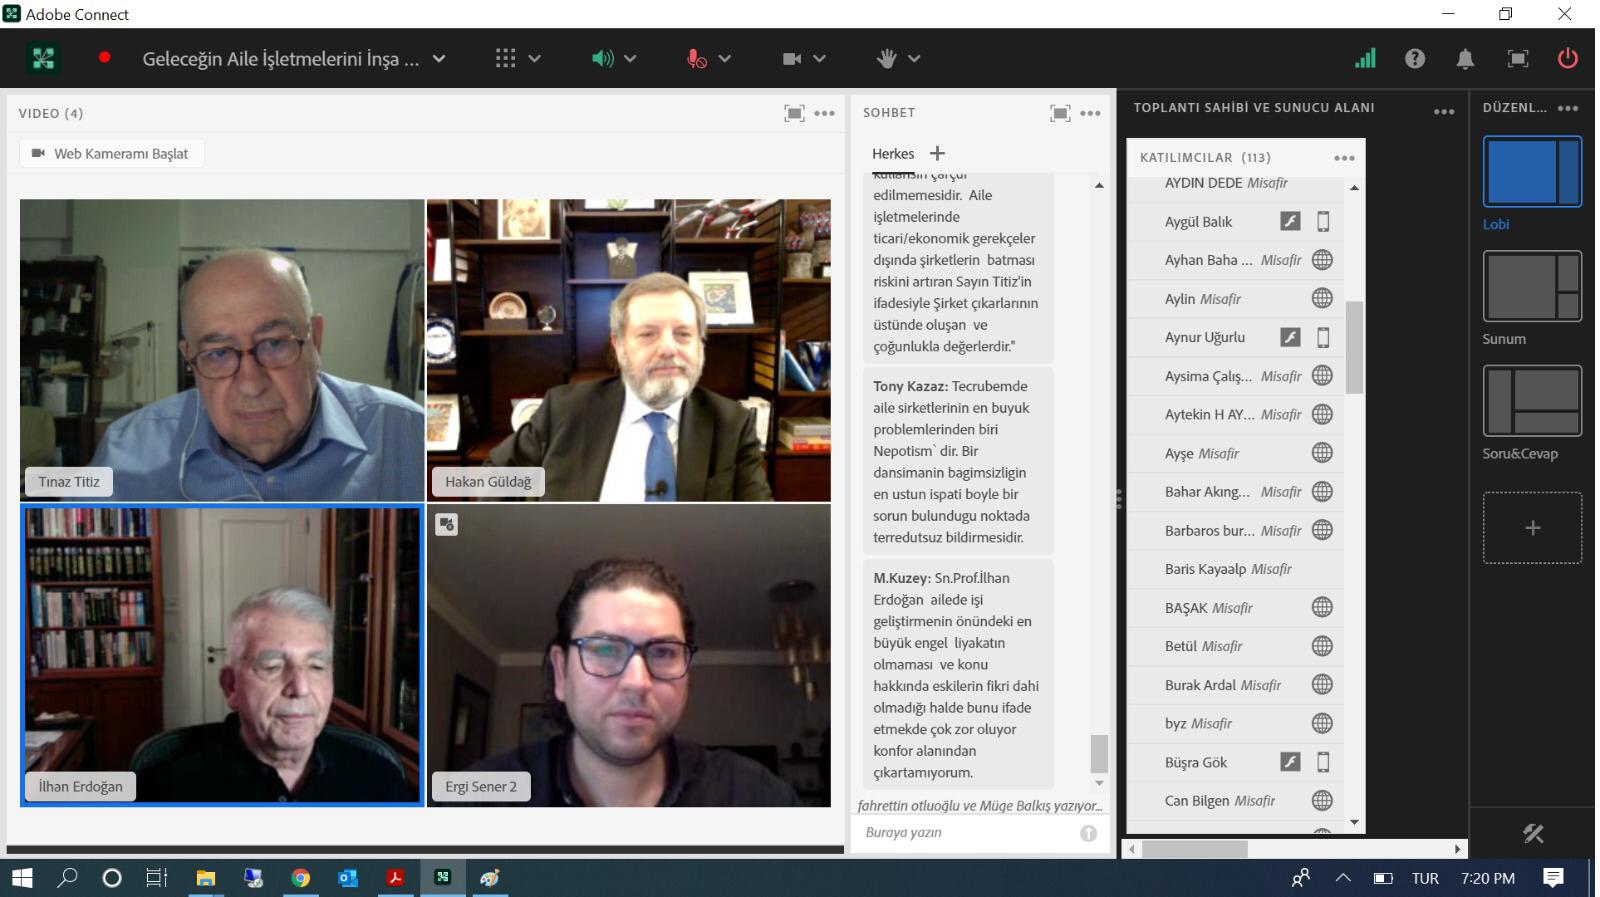
Task: Click the Adobe Connect logo icon
Action: click(x=43, y=59)
